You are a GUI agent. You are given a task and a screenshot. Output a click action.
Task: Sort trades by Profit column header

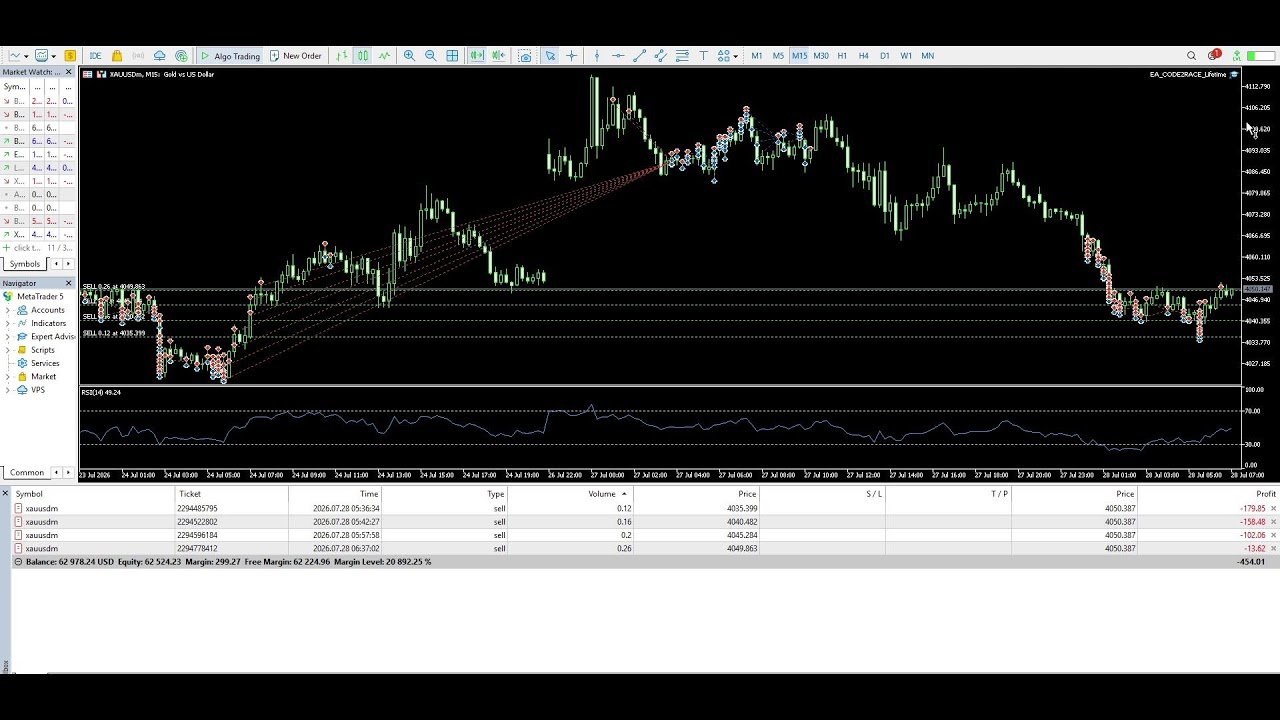1207,494
